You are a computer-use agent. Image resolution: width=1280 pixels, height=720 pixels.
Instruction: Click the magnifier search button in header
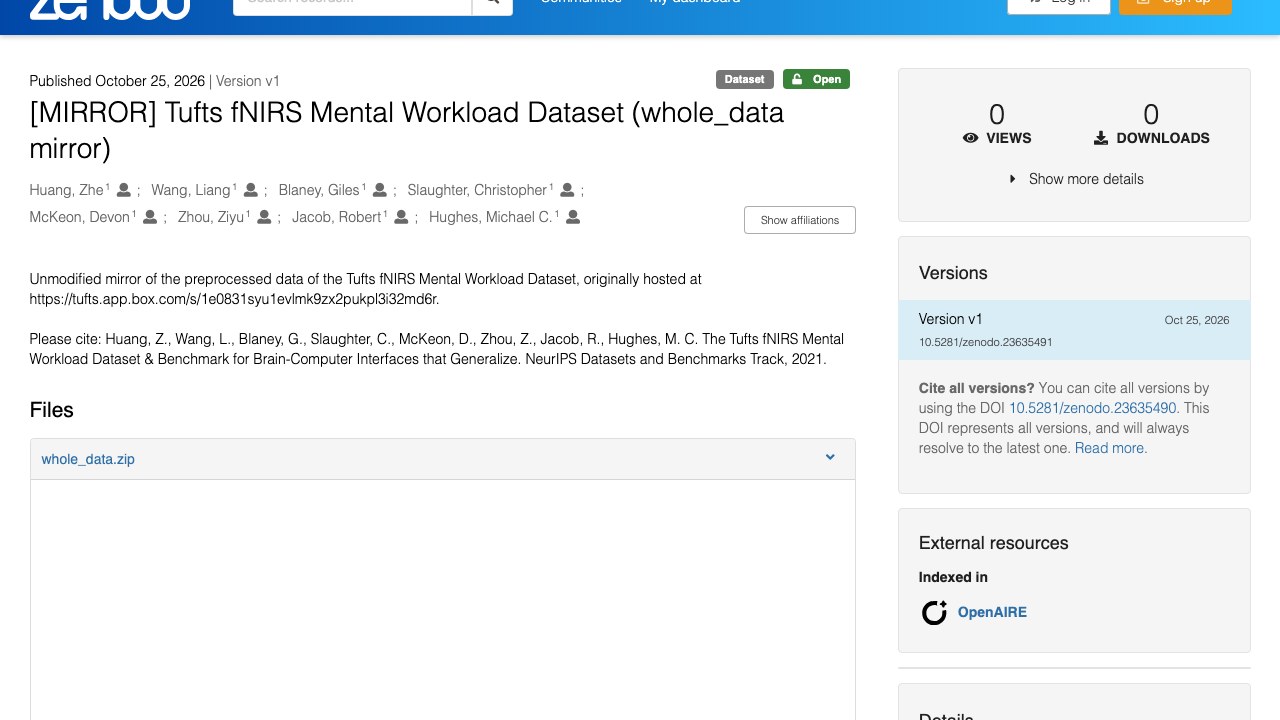[492, 4]
